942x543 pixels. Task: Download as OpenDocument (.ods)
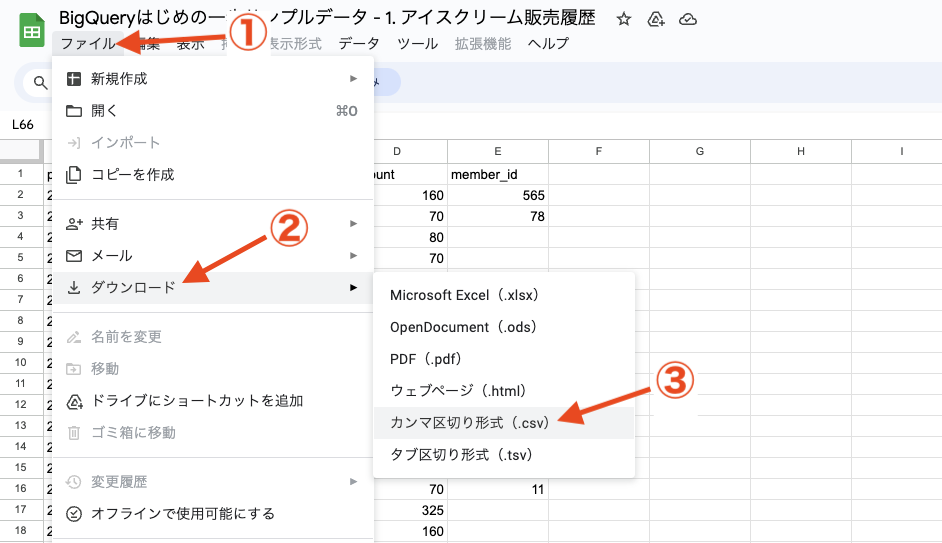point(503,327)
